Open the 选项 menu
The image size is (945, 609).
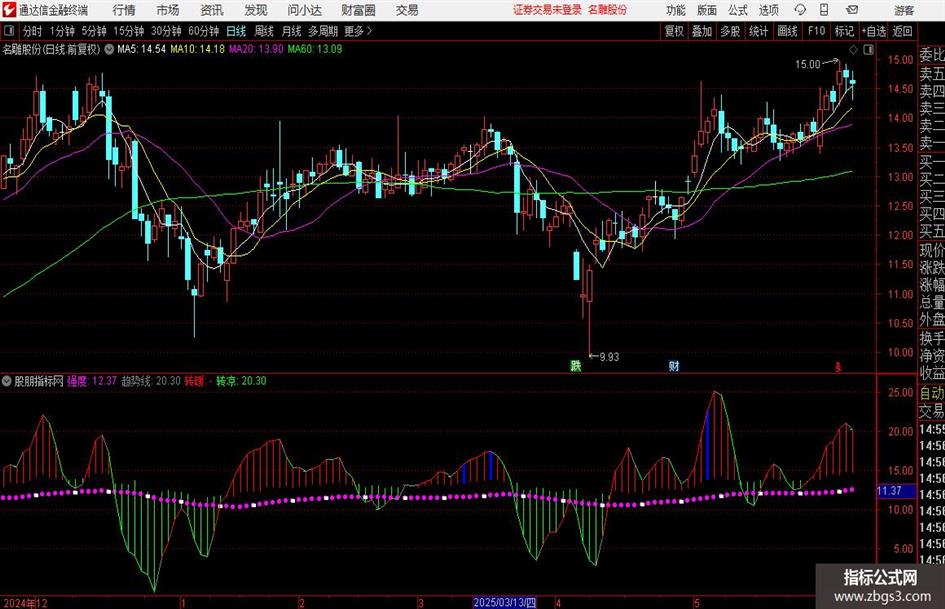(768, 10)
